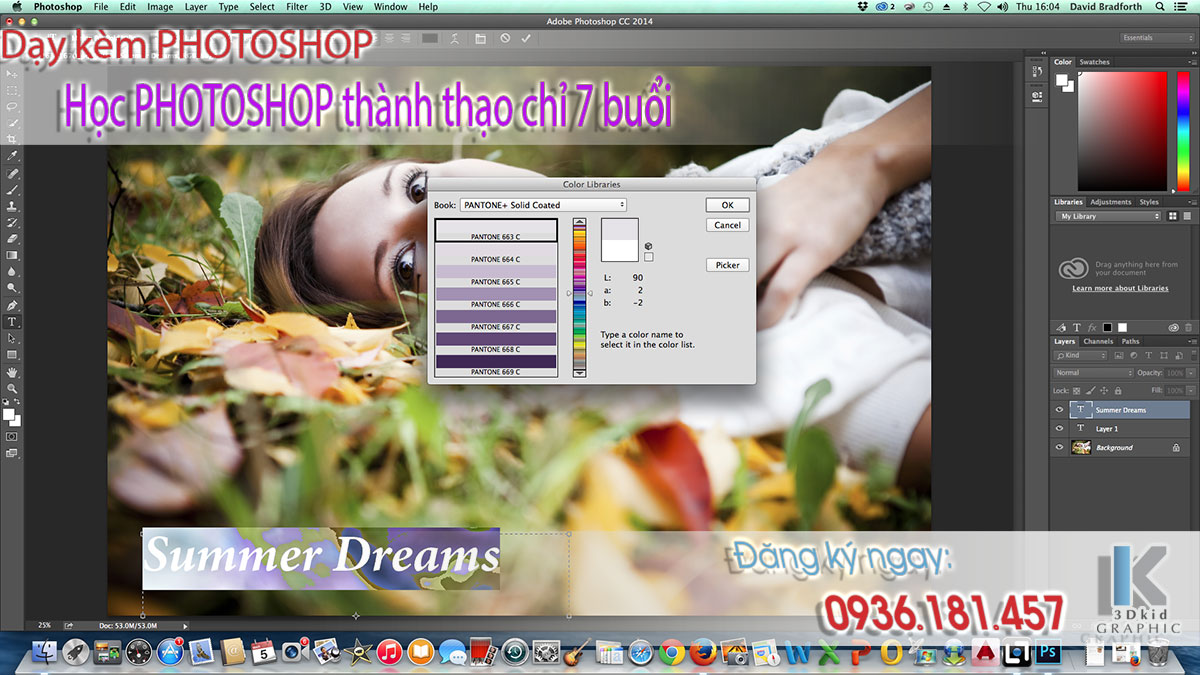Select the Healing Brush tool
The height and width of the screenshot is (675, 1200).
[12, 173]
